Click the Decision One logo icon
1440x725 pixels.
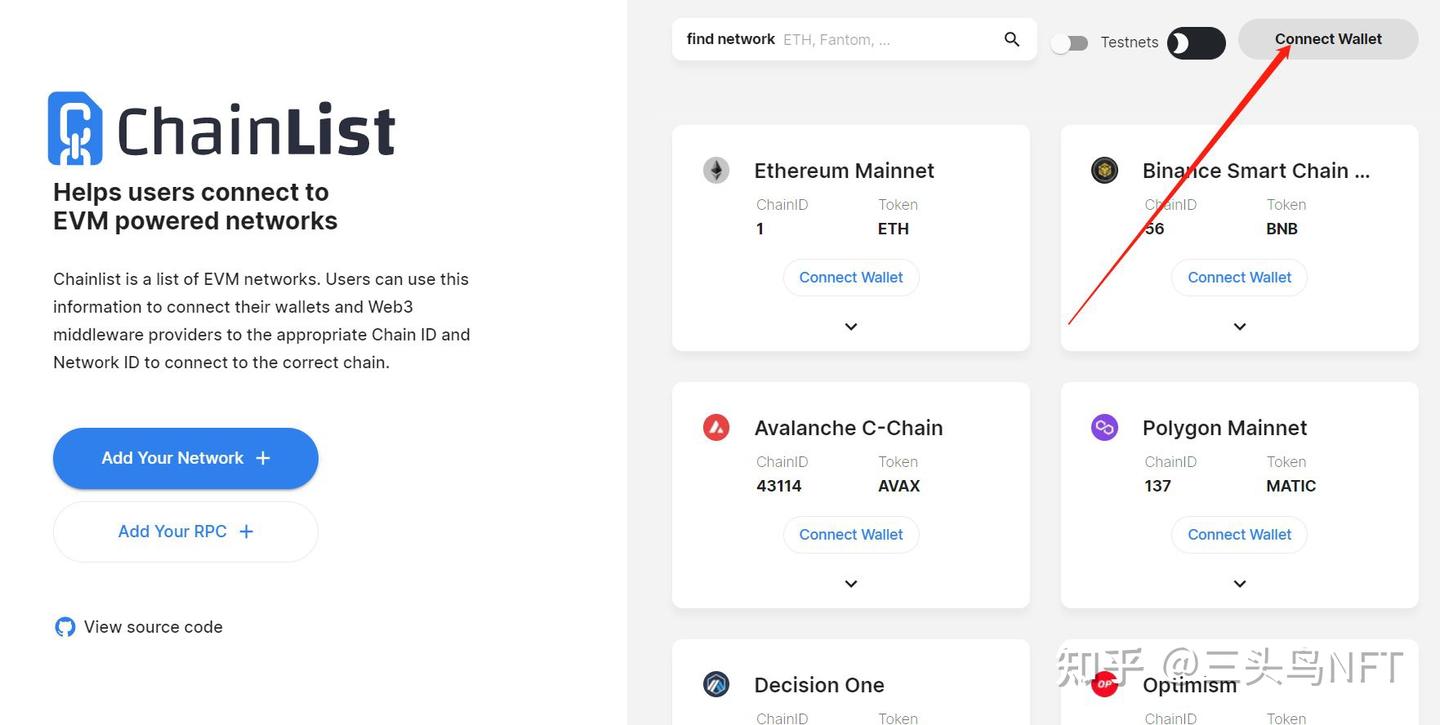716,685
